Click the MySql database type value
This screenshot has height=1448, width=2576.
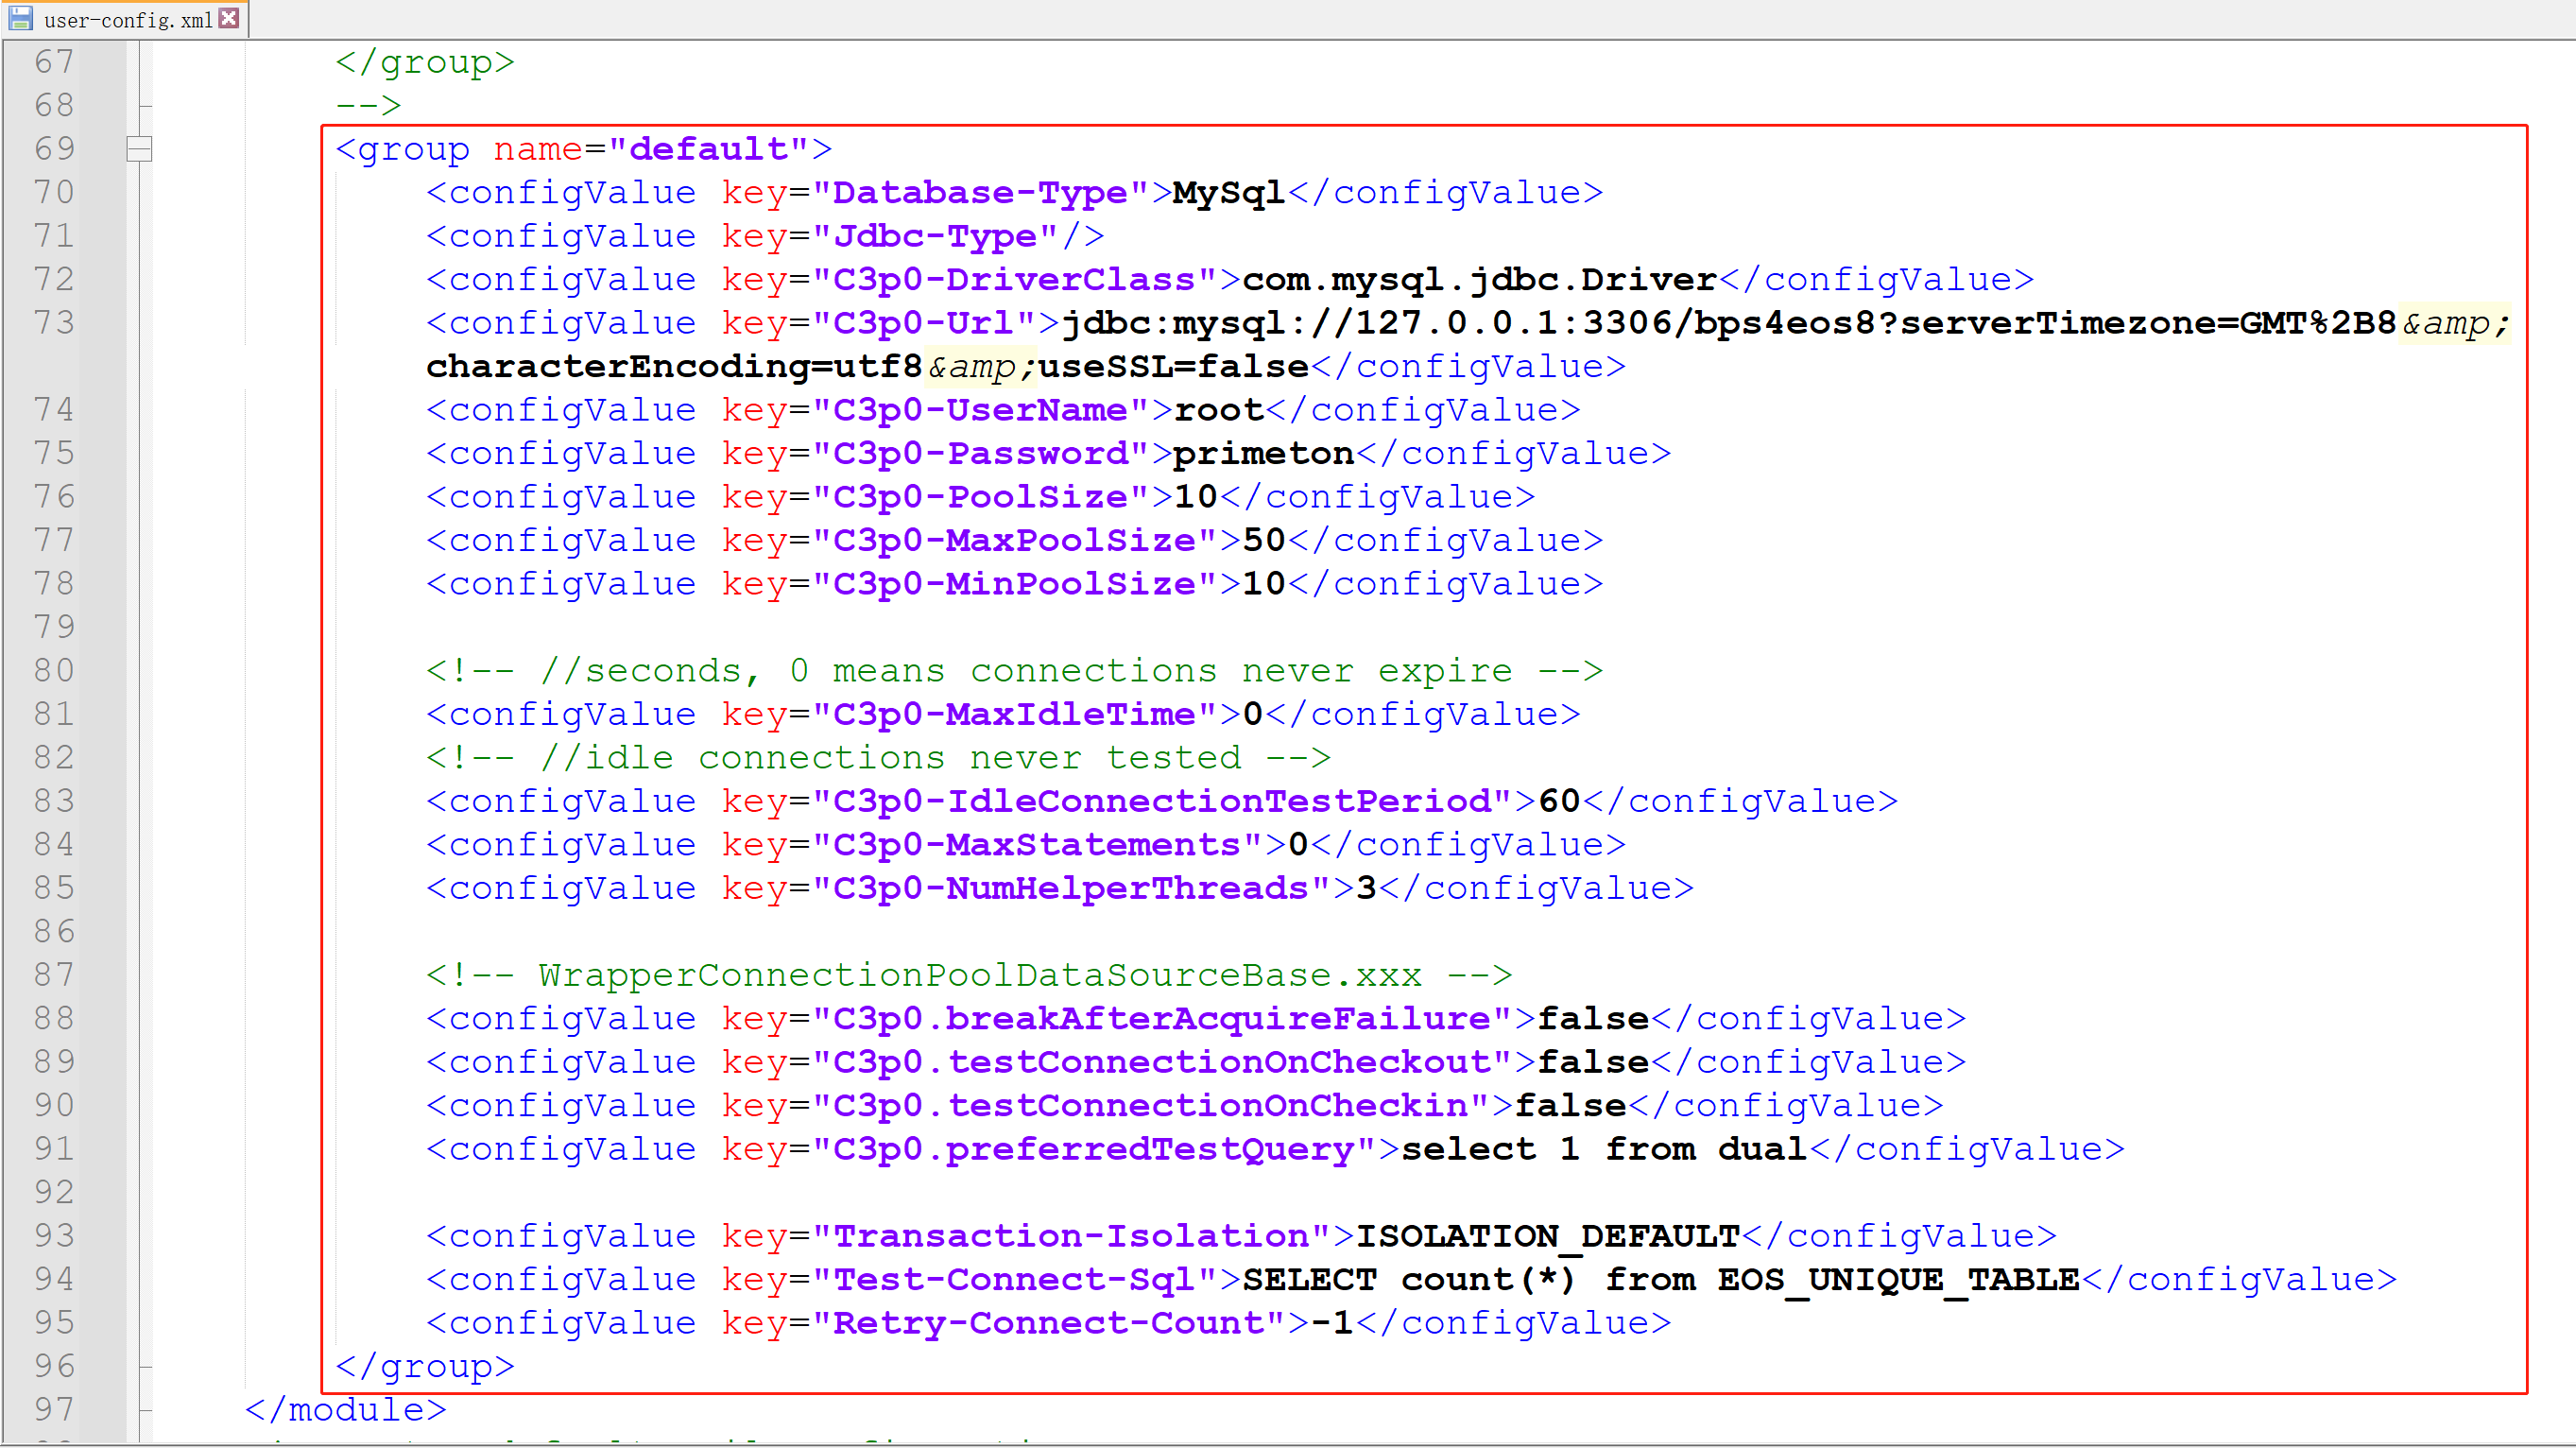[x=1228, y=193]
